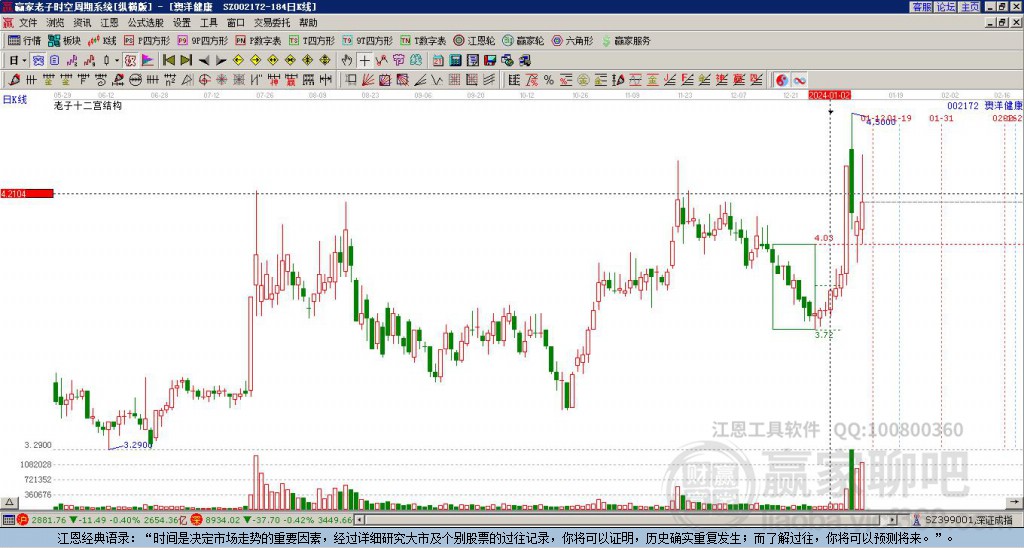The width and height of the screenshot is (1024, 548).
Task: Click the K线 toolbar button
Action: [x=102, y=40]
